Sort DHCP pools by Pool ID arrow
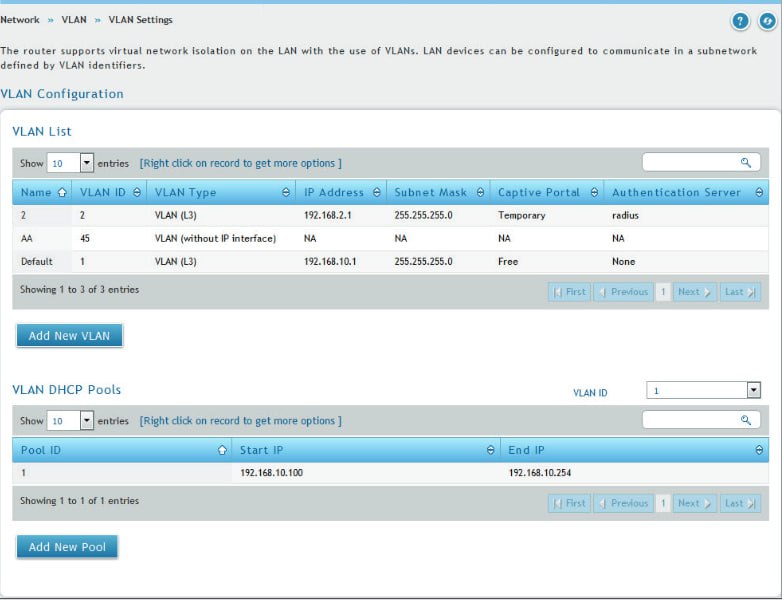This screenshot has width=782, height=600. click(x=222, y=450)
